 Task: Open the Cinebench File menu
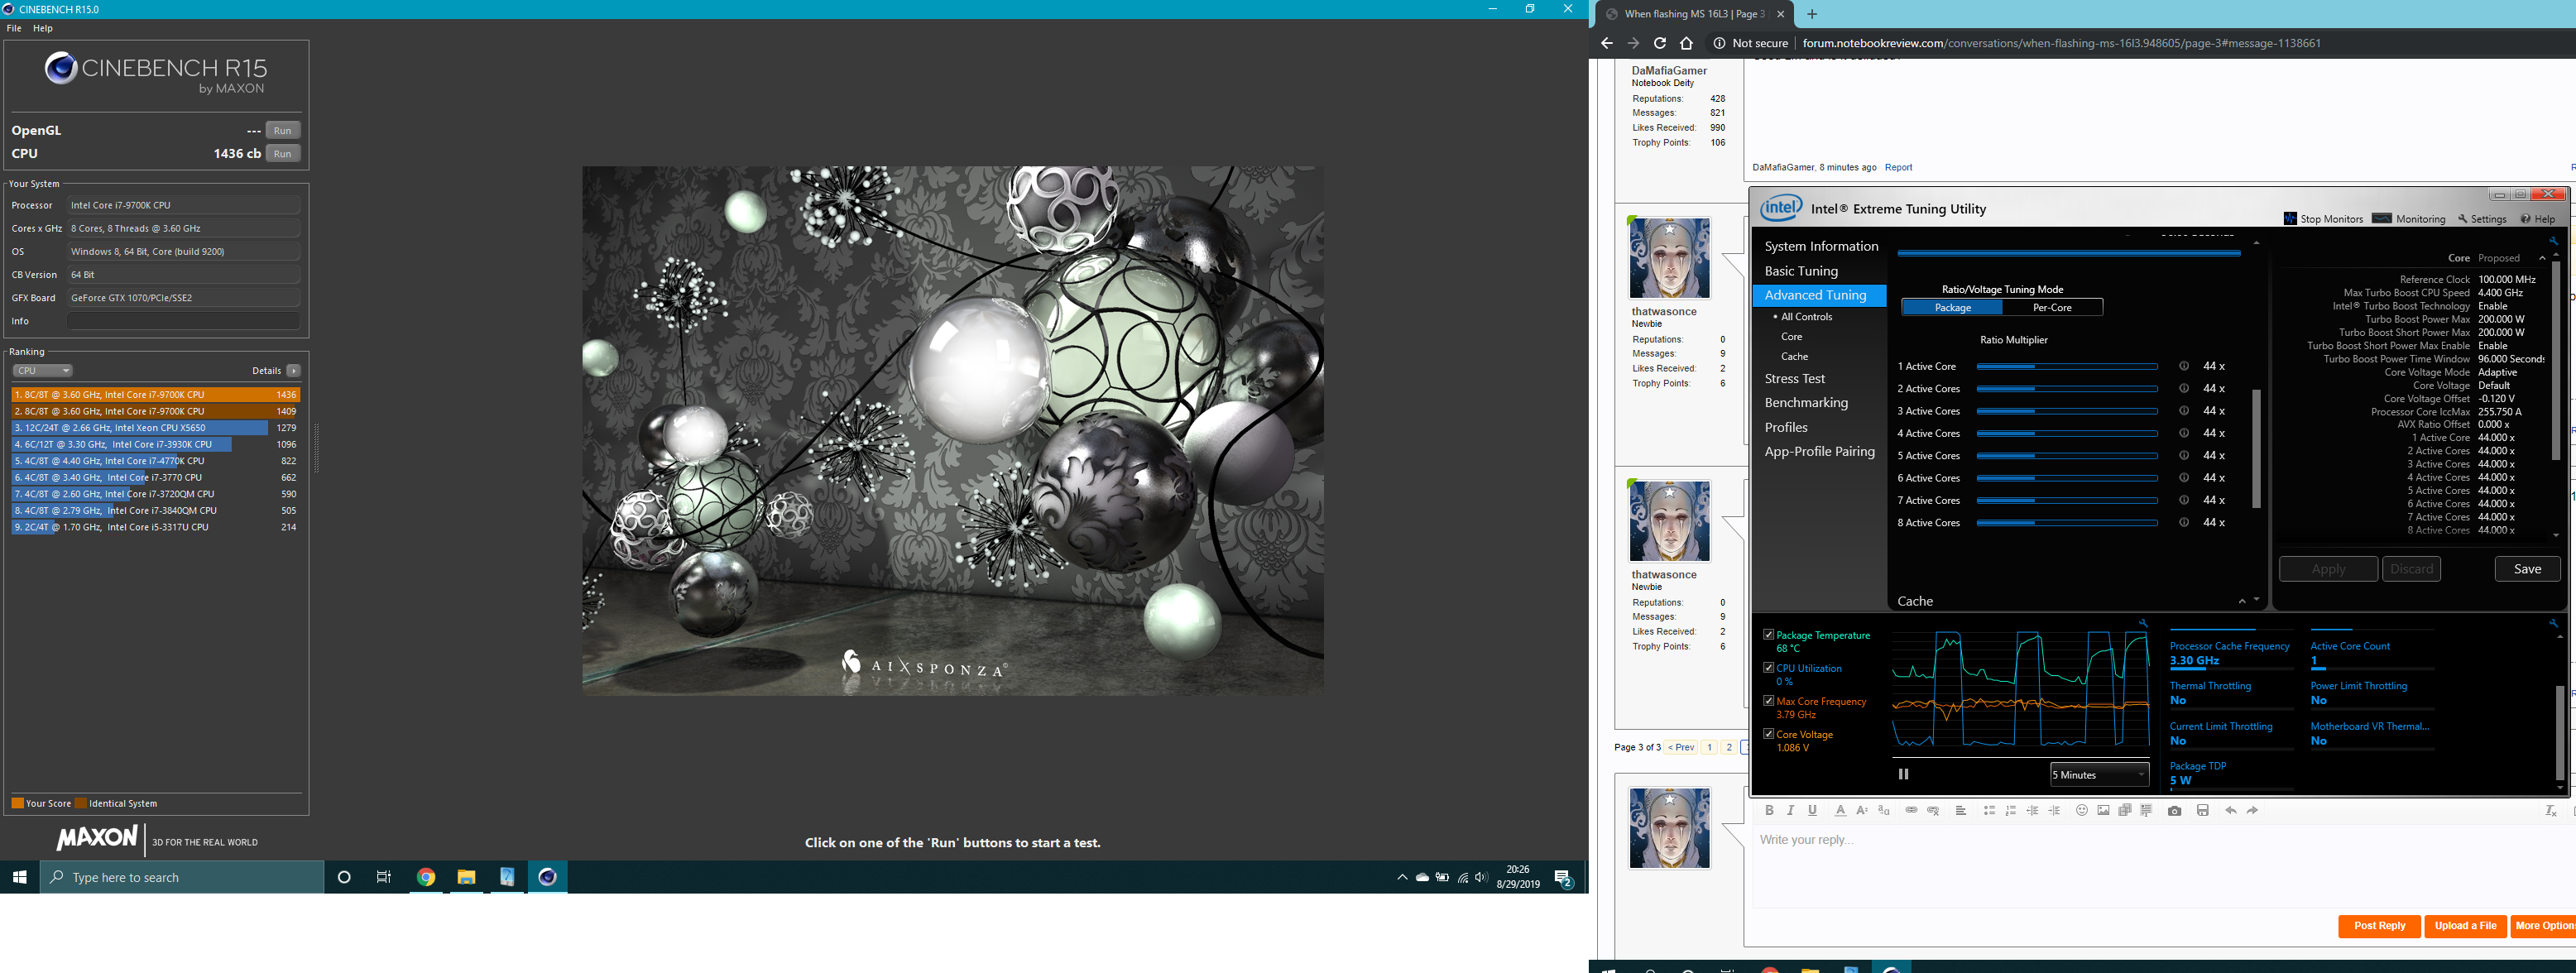click(14, 28)
